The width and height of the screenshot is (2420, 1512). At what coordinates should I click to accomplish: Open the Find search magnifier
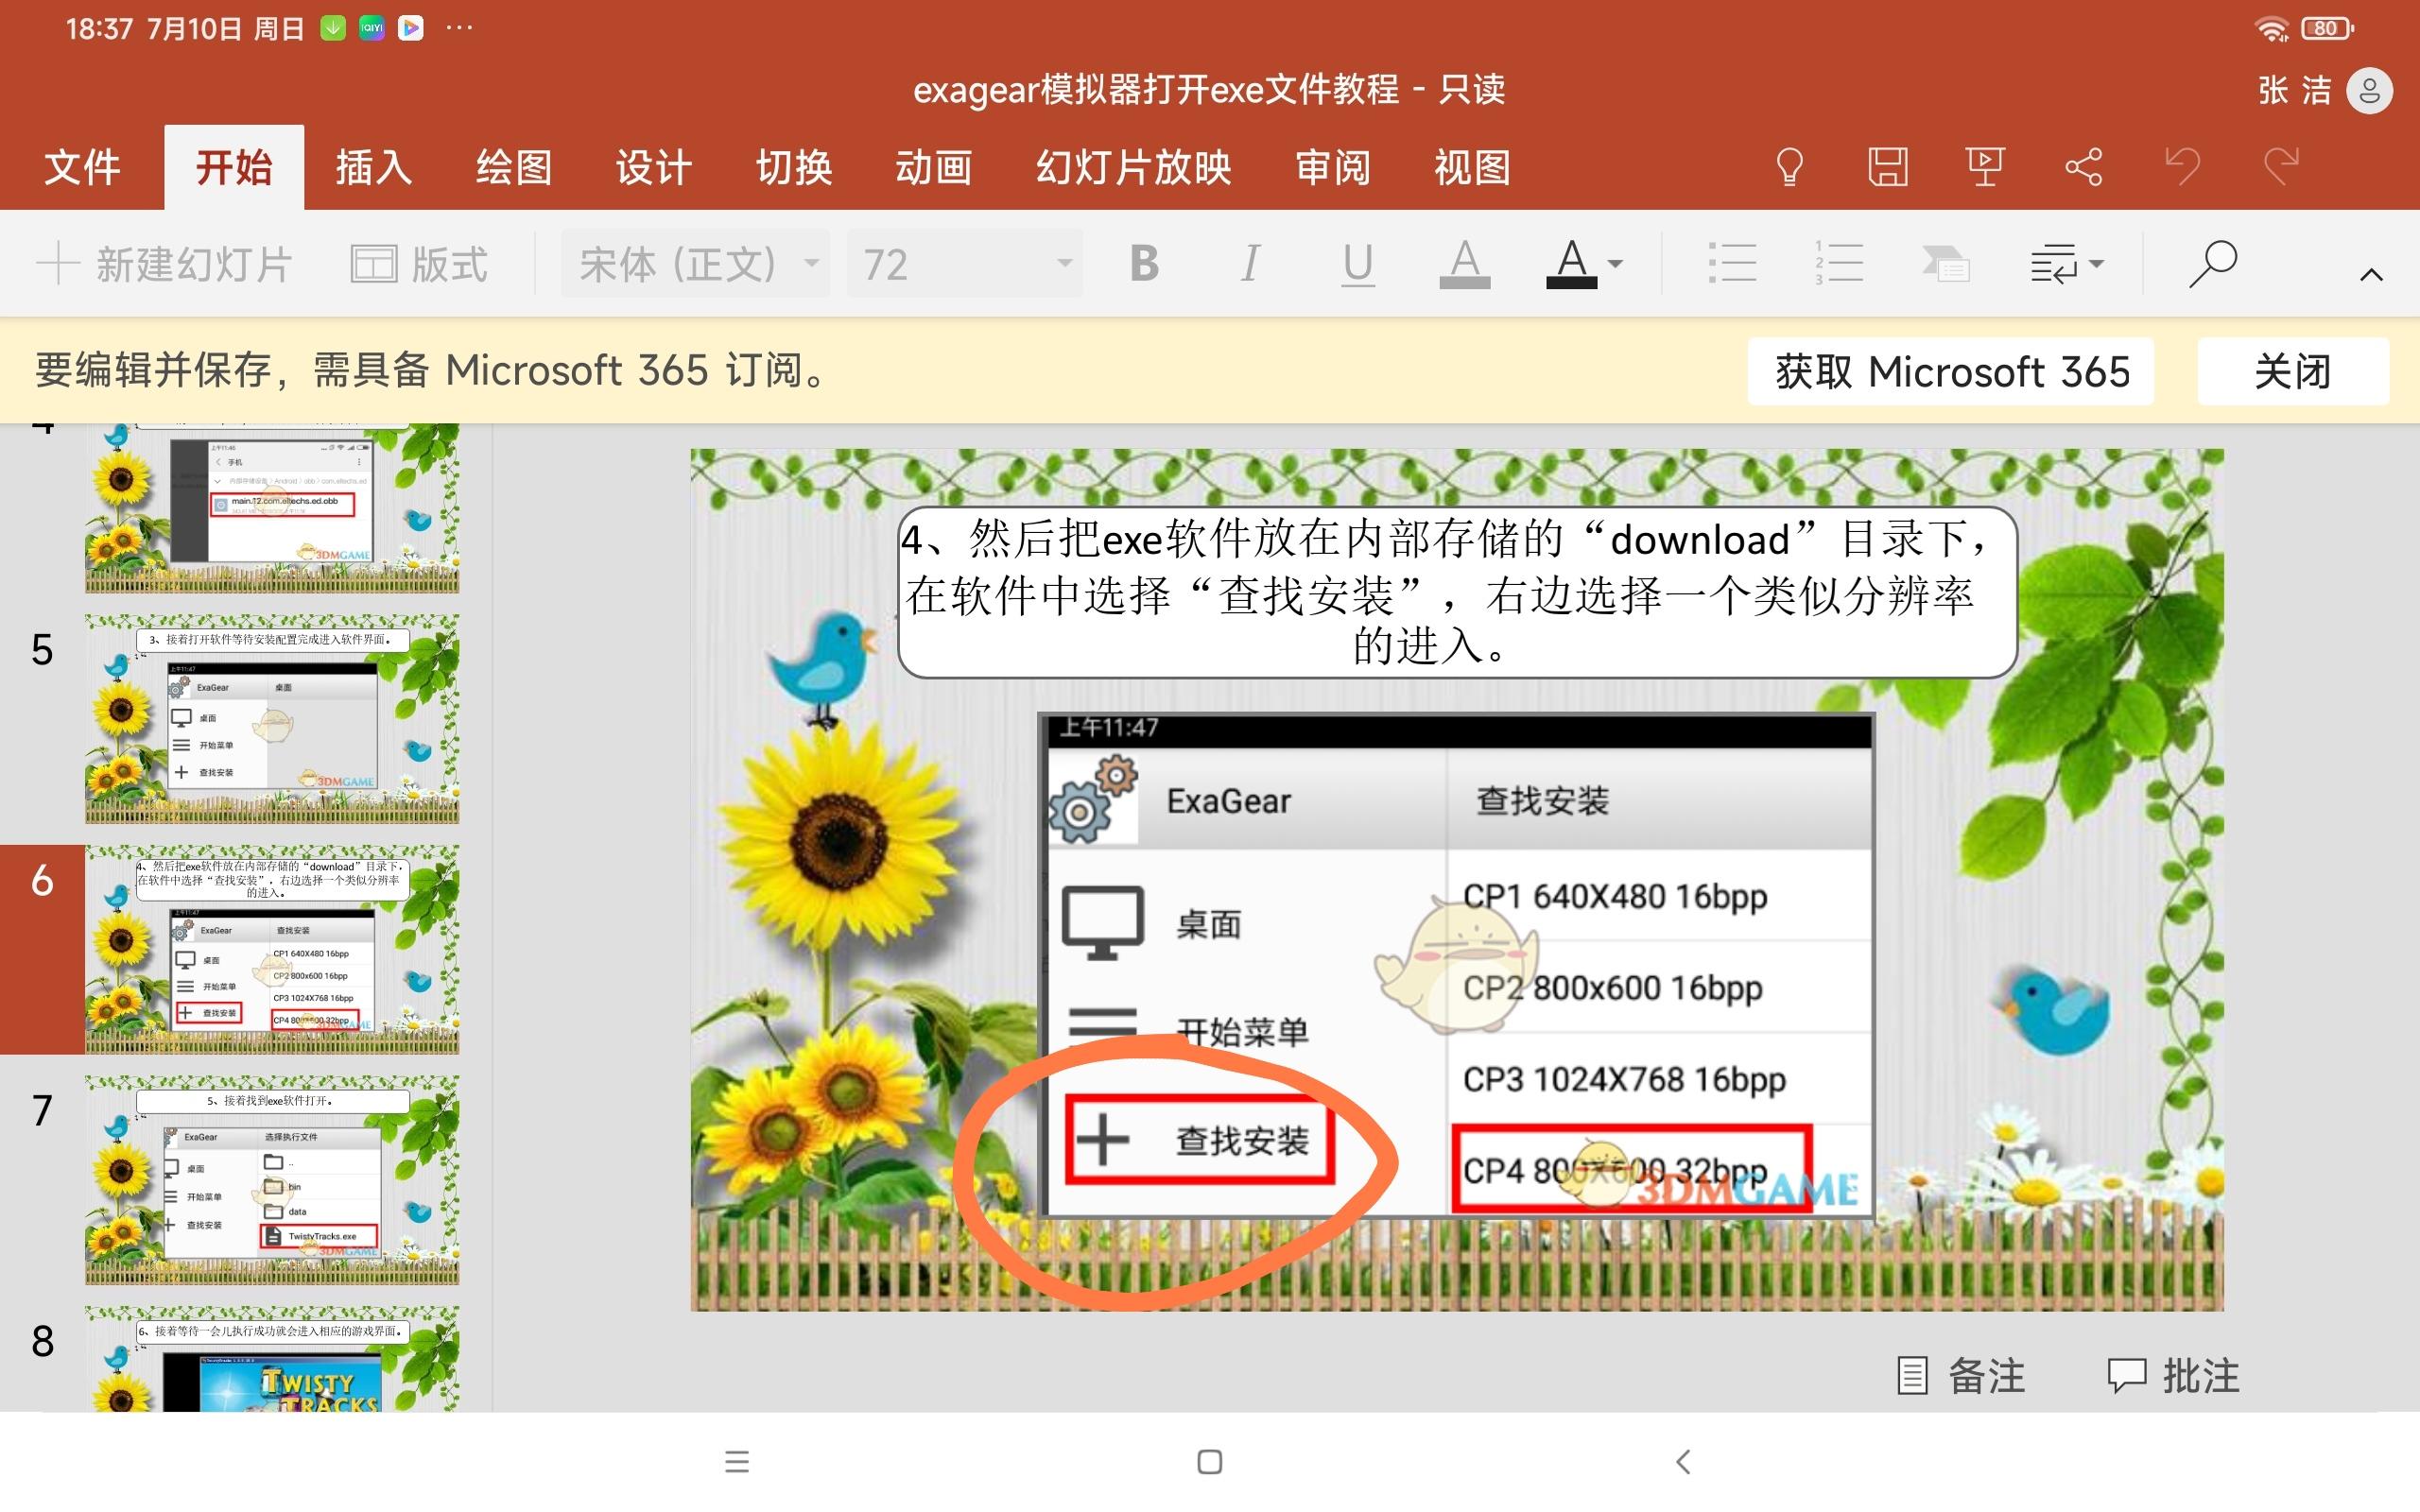tap(2212, 264)
